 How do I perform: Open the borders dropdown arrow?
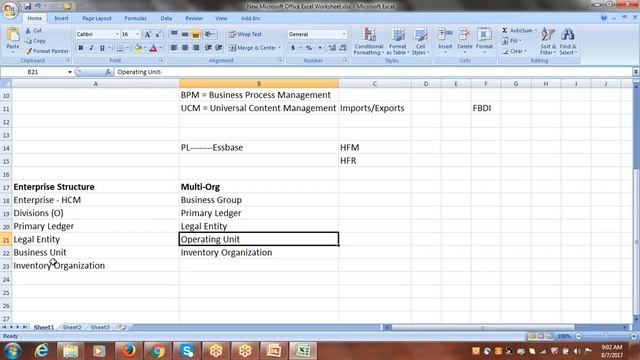point(127,48)
